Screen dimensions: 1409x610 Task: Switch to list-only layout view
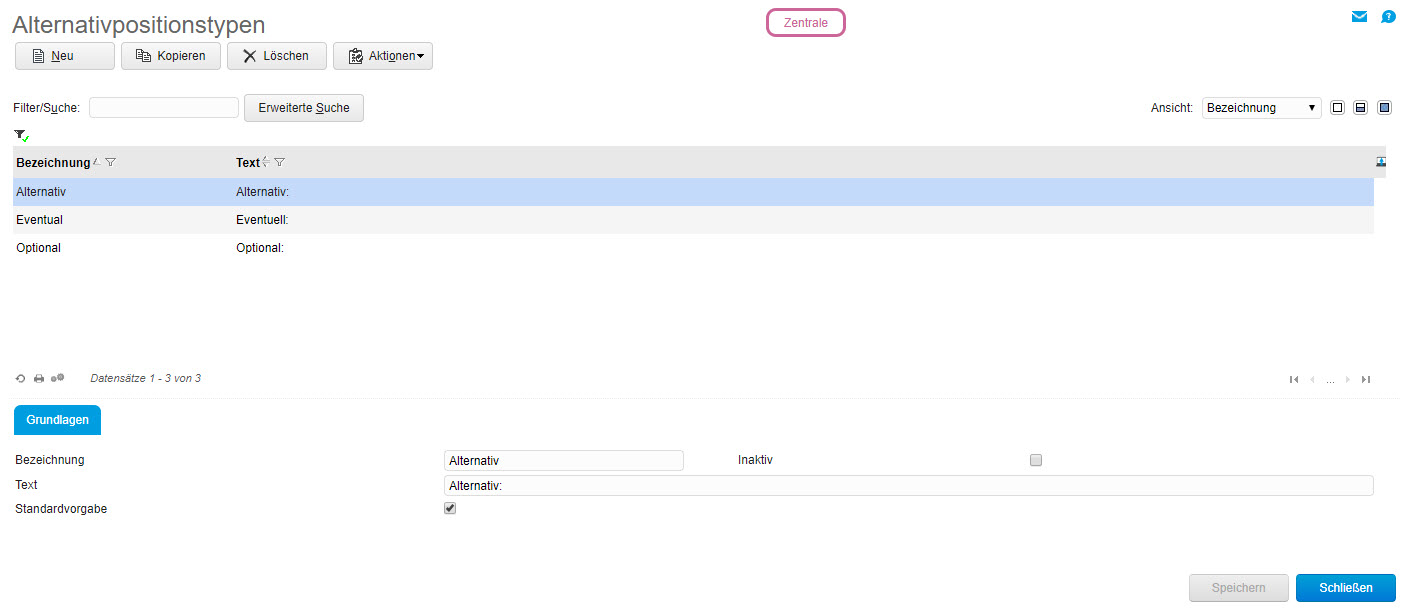[x=1337, y=108]
